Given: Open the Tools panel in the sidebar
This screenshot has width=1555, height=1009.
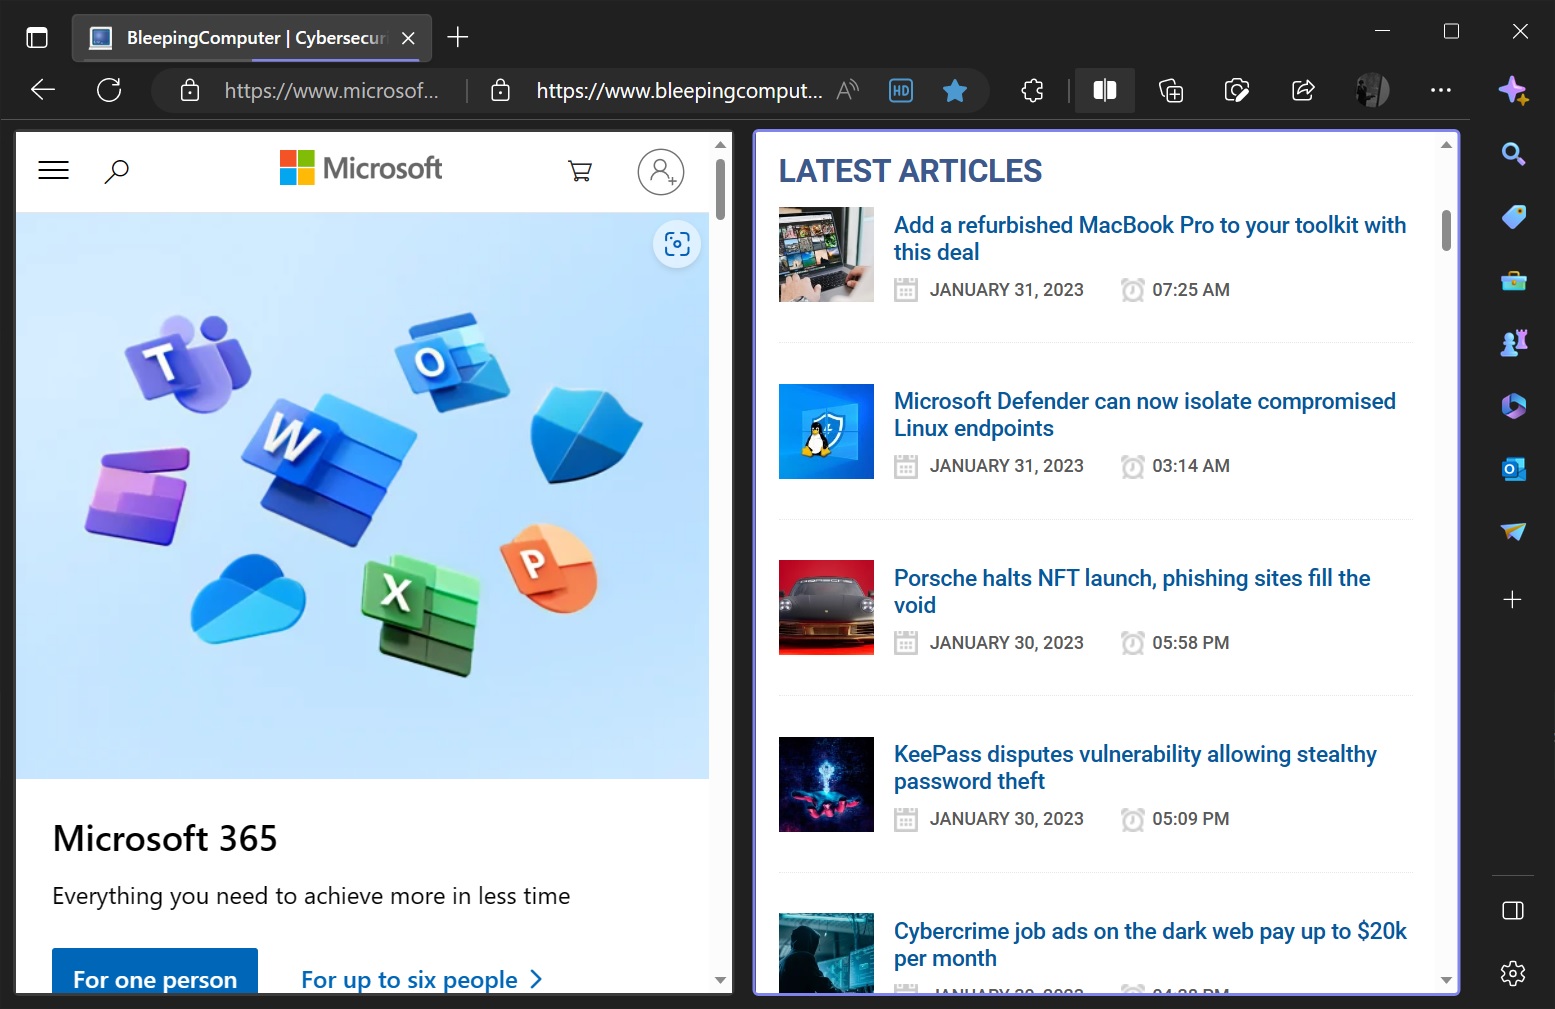Looking at the screenshot, I should pos(1513,281).
